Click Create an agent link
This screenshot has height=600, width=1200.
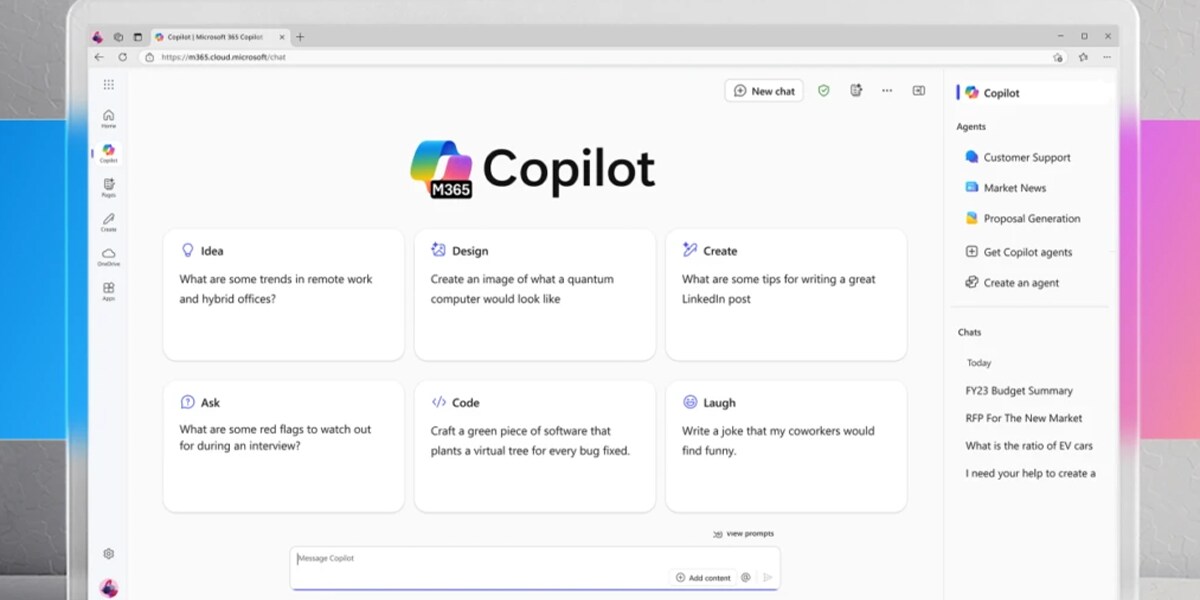coord(1020,283)
